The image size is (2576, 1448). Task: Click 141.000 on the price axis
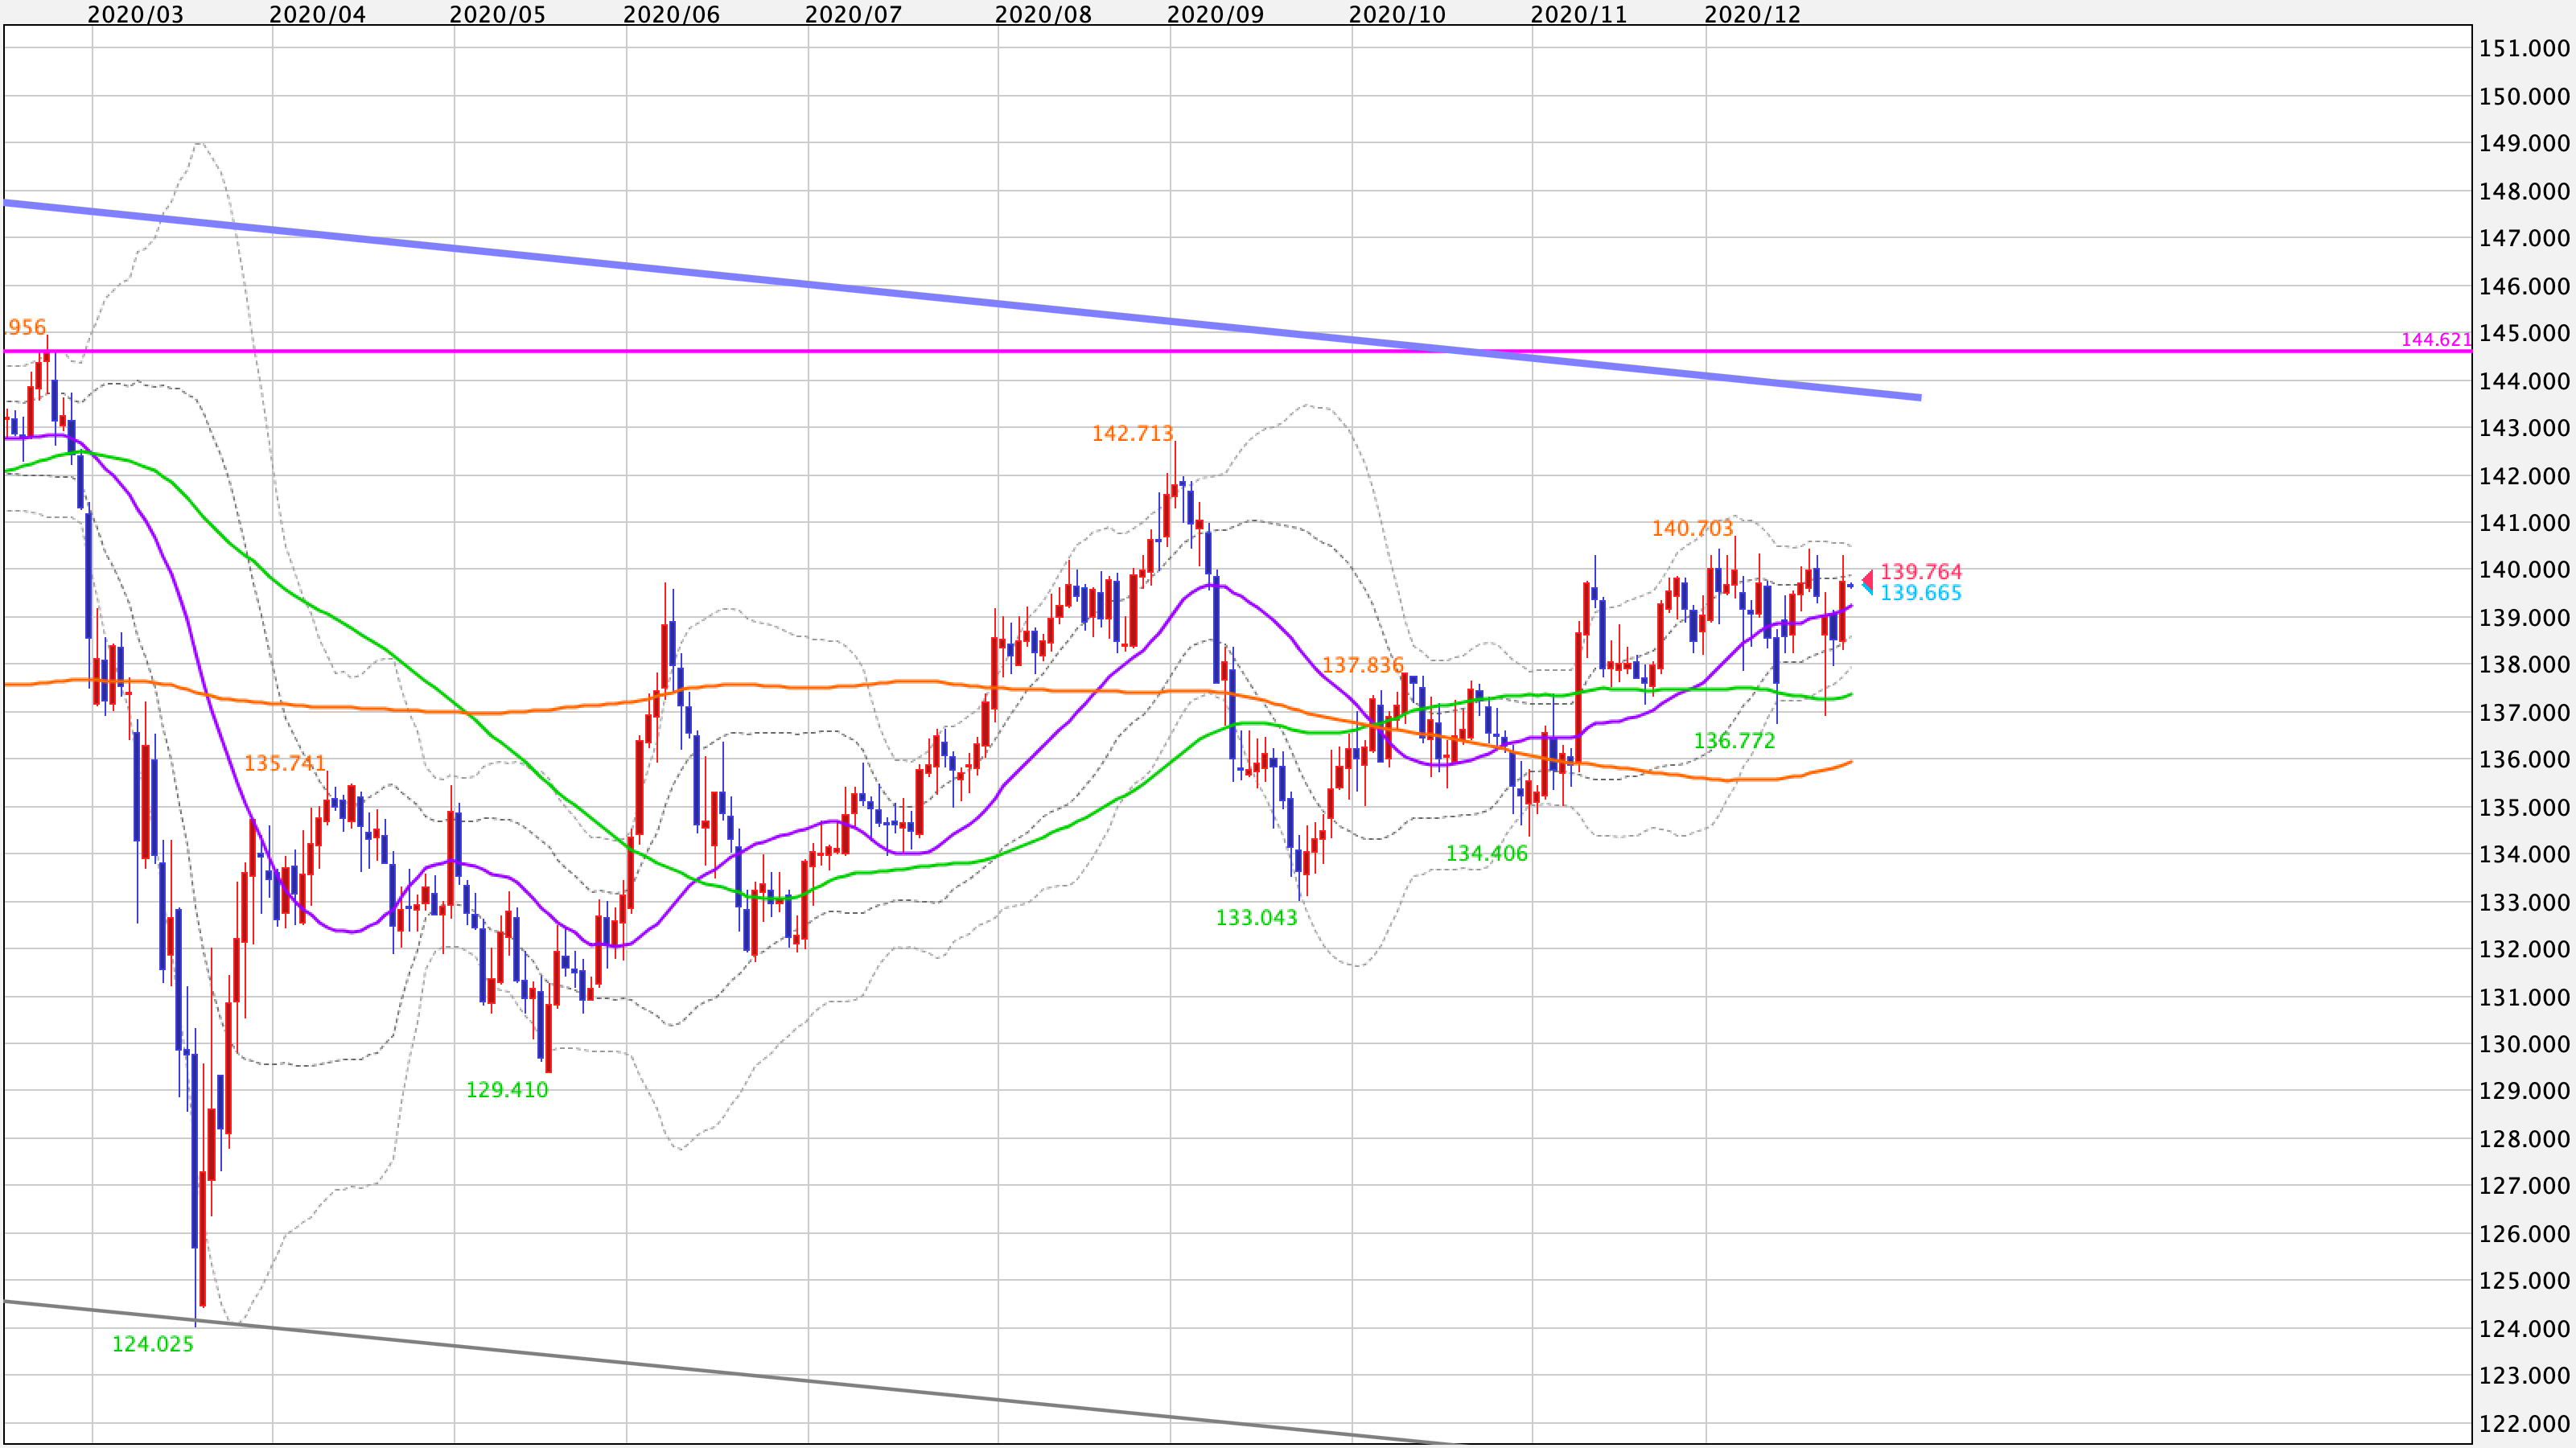[x=2524, y=522]
